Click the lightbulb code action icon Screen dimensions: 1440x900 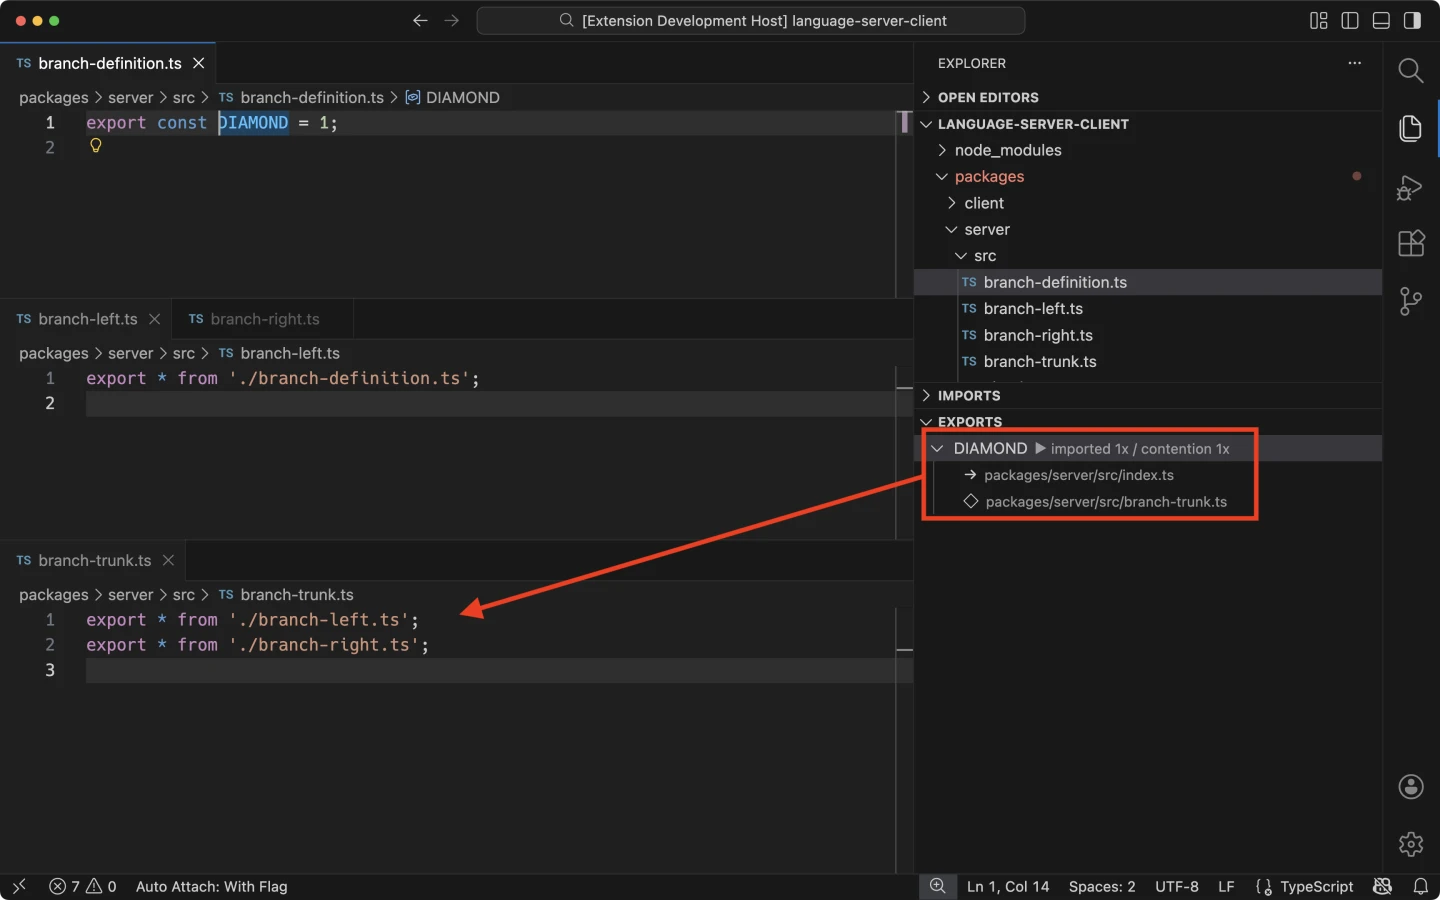point(96,146)
